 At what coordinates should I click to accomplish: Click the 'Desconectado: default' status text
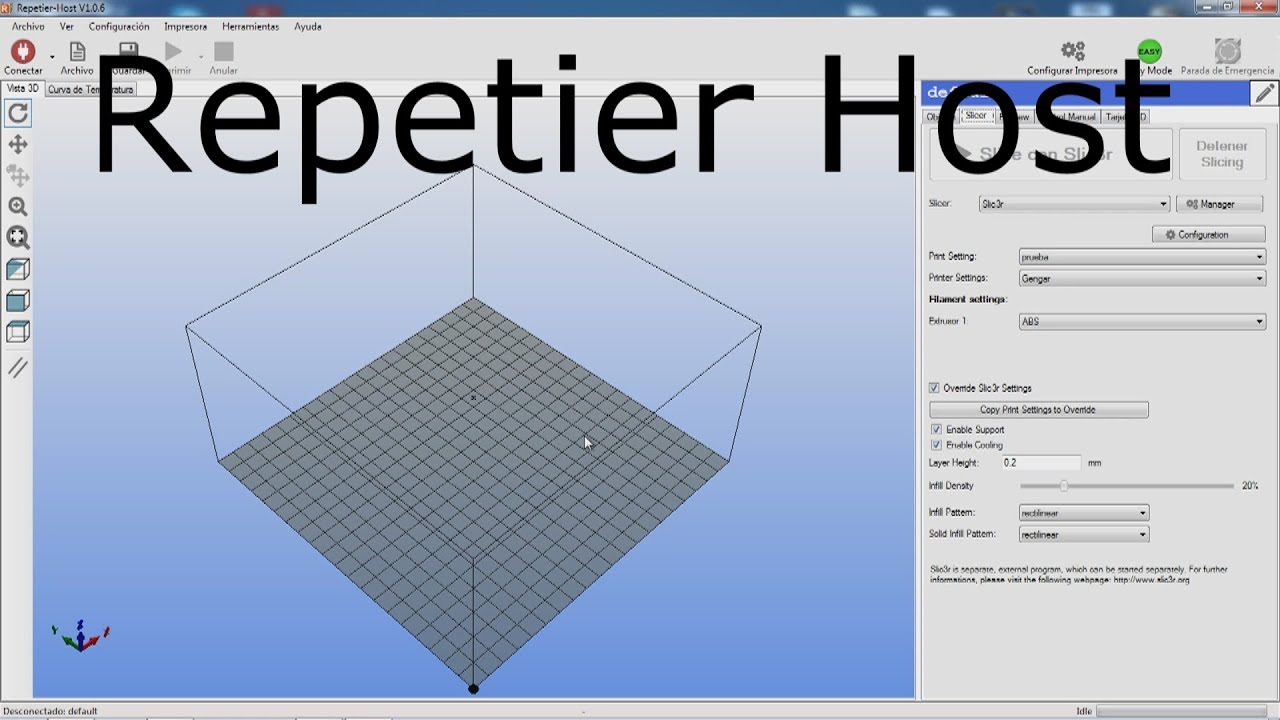click(50, 711)
